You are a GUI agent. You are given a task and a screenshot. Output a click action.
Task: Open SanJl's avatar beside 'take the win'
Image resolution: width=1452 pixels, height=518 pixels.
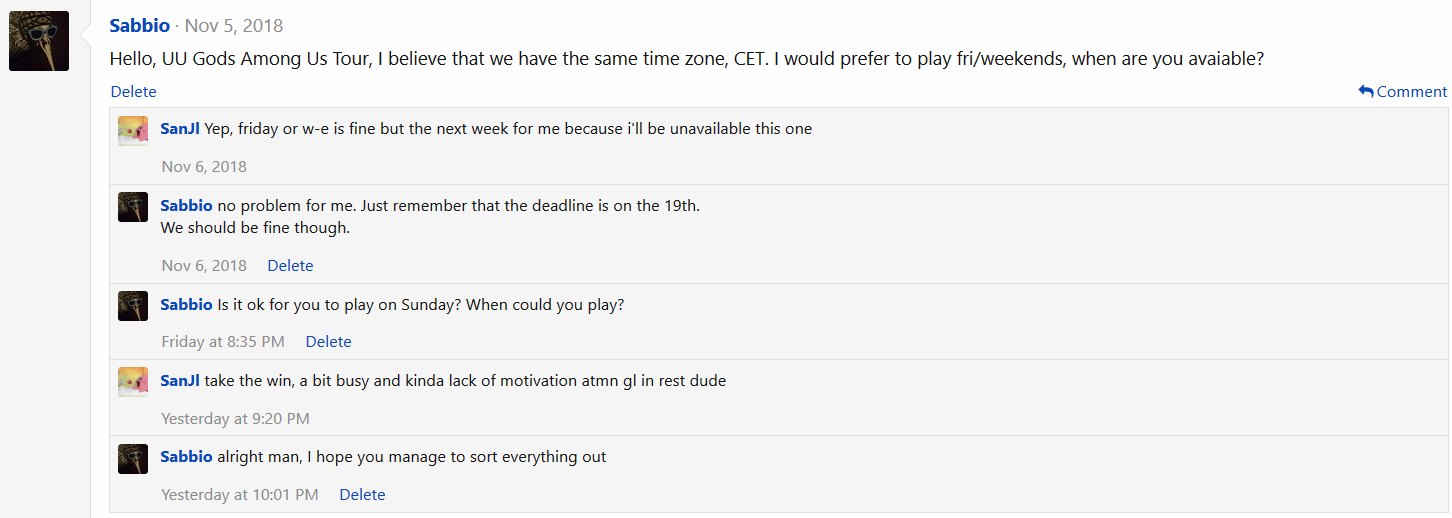tap(133, 382)
